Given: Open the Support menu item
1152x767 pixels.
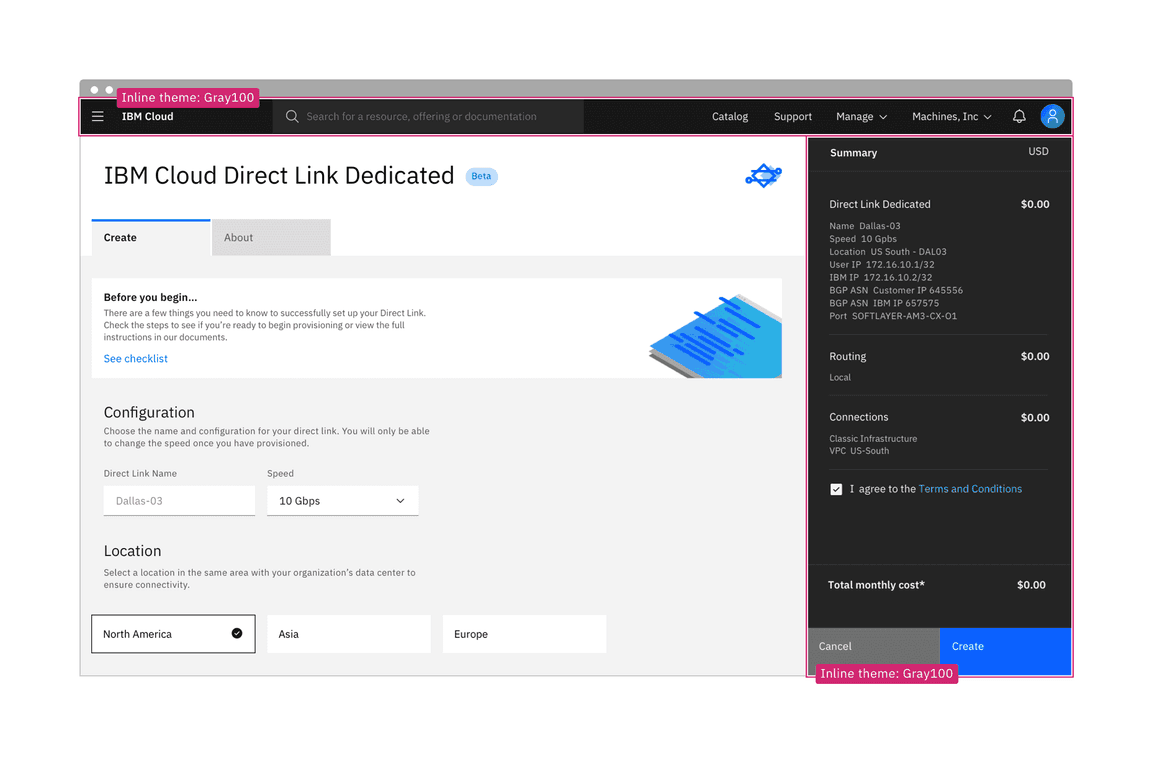Looking at the screenshot, I should click(x=792, y=116).
